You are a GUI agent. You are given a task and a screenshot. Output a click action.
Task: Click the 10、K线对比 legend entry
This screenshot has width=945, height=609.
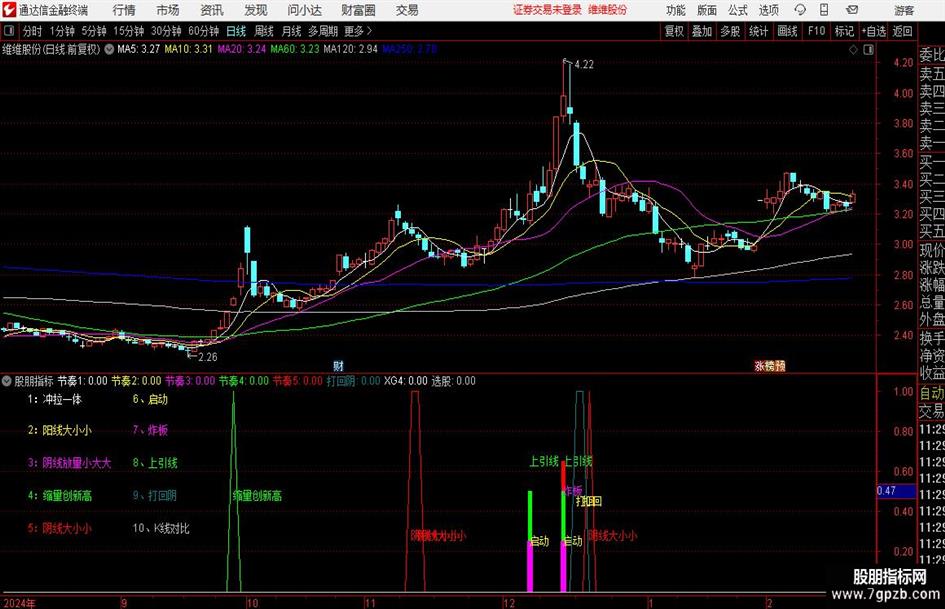click(x=161, y=528)
